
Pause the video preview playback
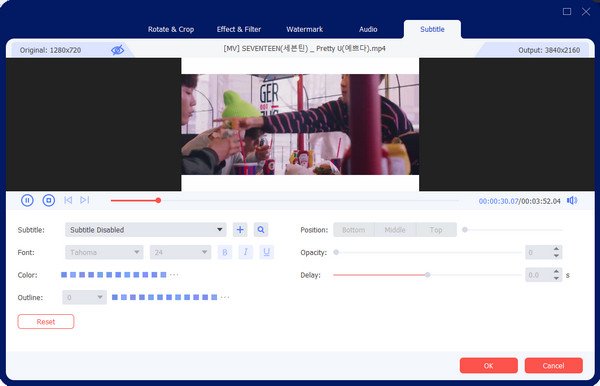(x=27, y=200)
